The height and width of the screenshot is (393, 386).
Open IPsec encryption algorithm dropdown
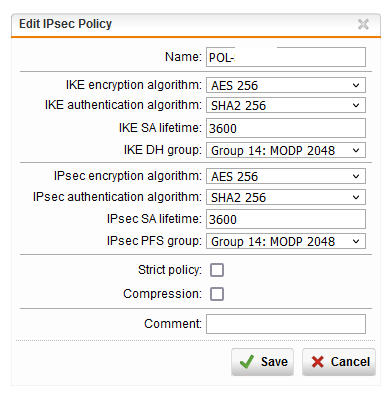click(x=286, y=176)
